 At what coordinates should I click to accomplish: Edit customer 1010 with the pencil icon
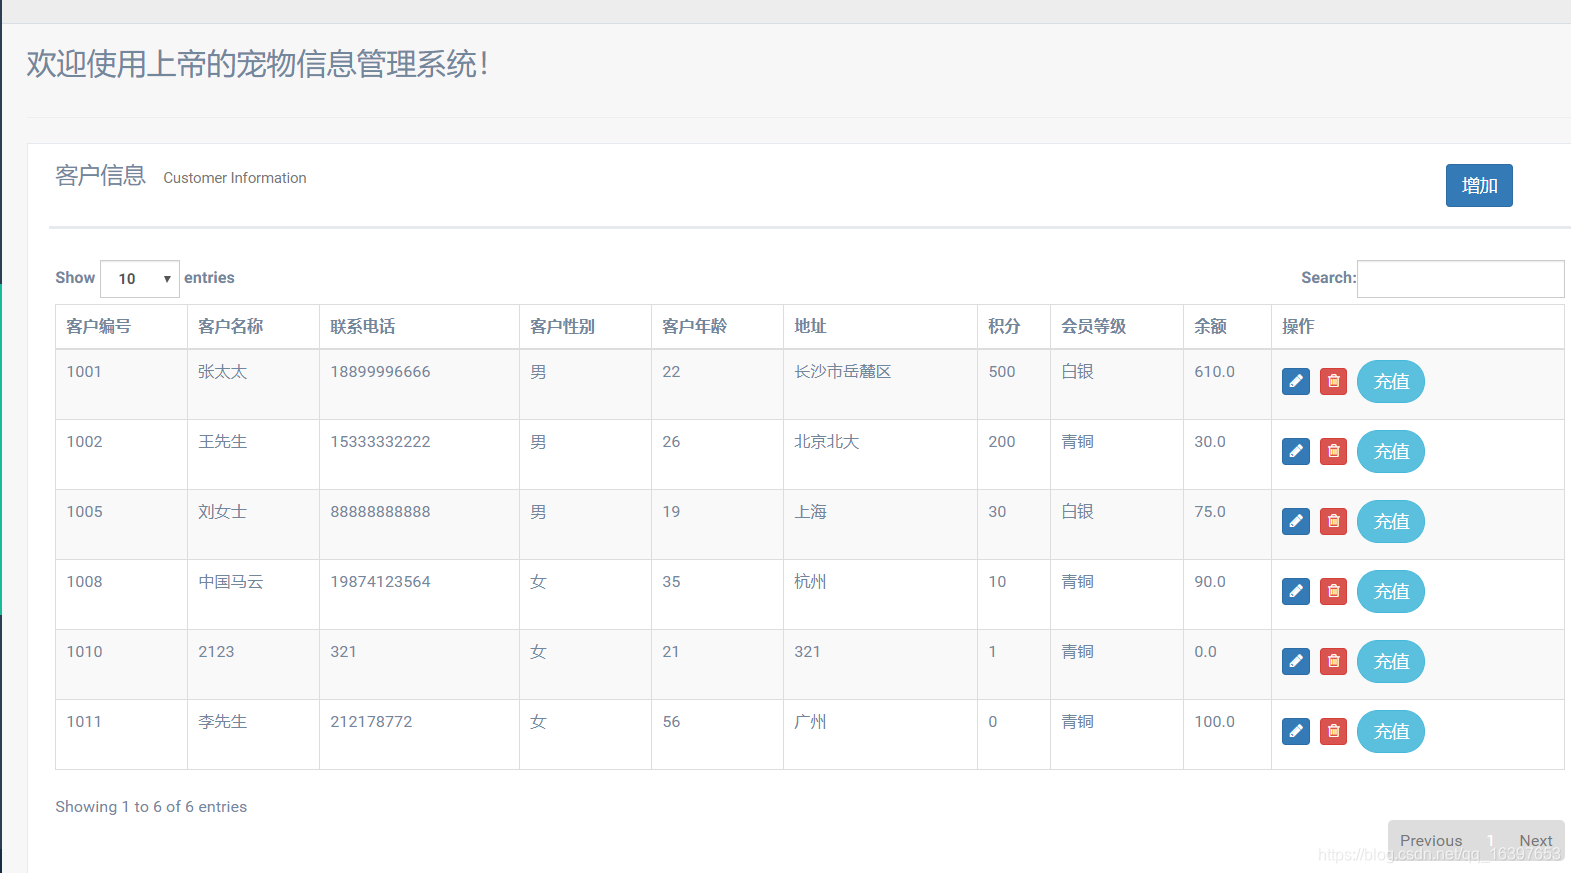pyautogui.click(x=1295, y=661)
